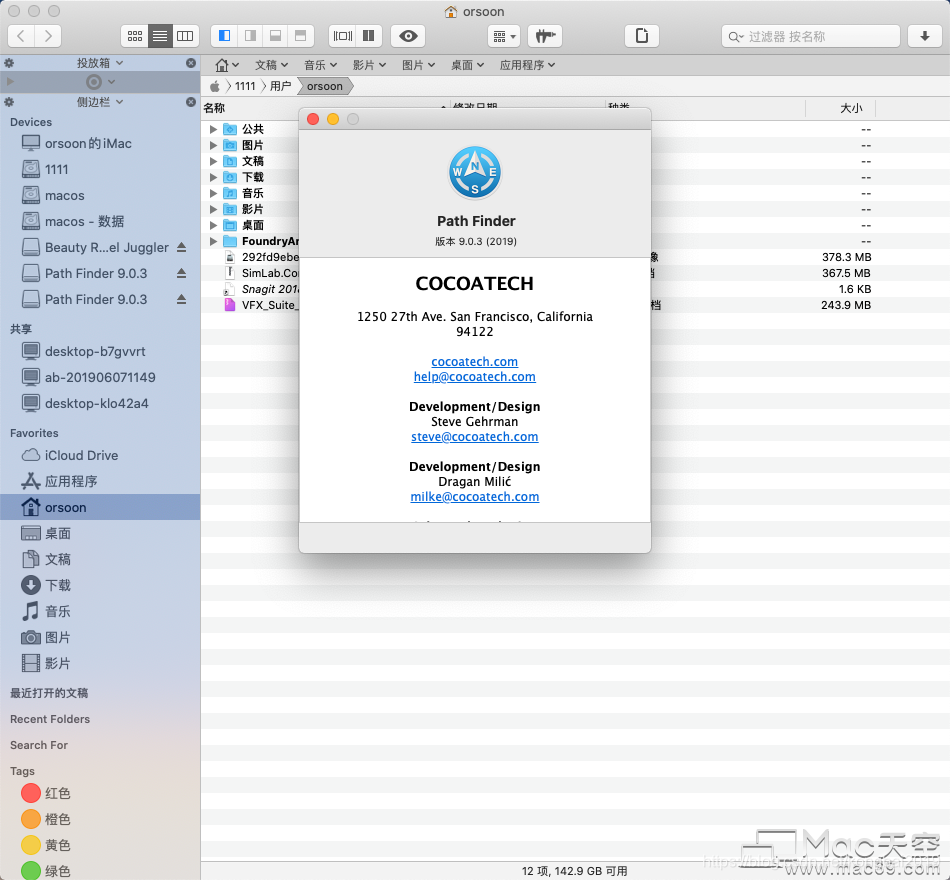950x880 pixels.
Task: Go forward with the right arrow button
Action: [48, 36]
